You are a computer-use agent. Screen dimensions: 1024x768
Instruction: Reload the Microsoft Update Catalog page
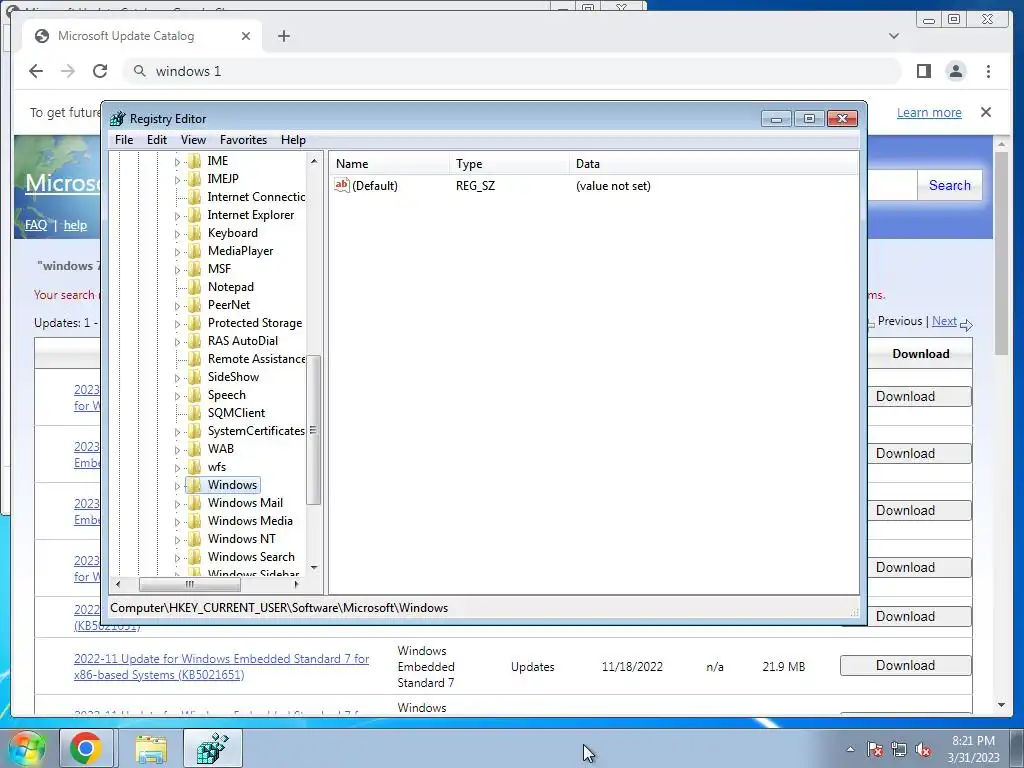pos(100,71)
